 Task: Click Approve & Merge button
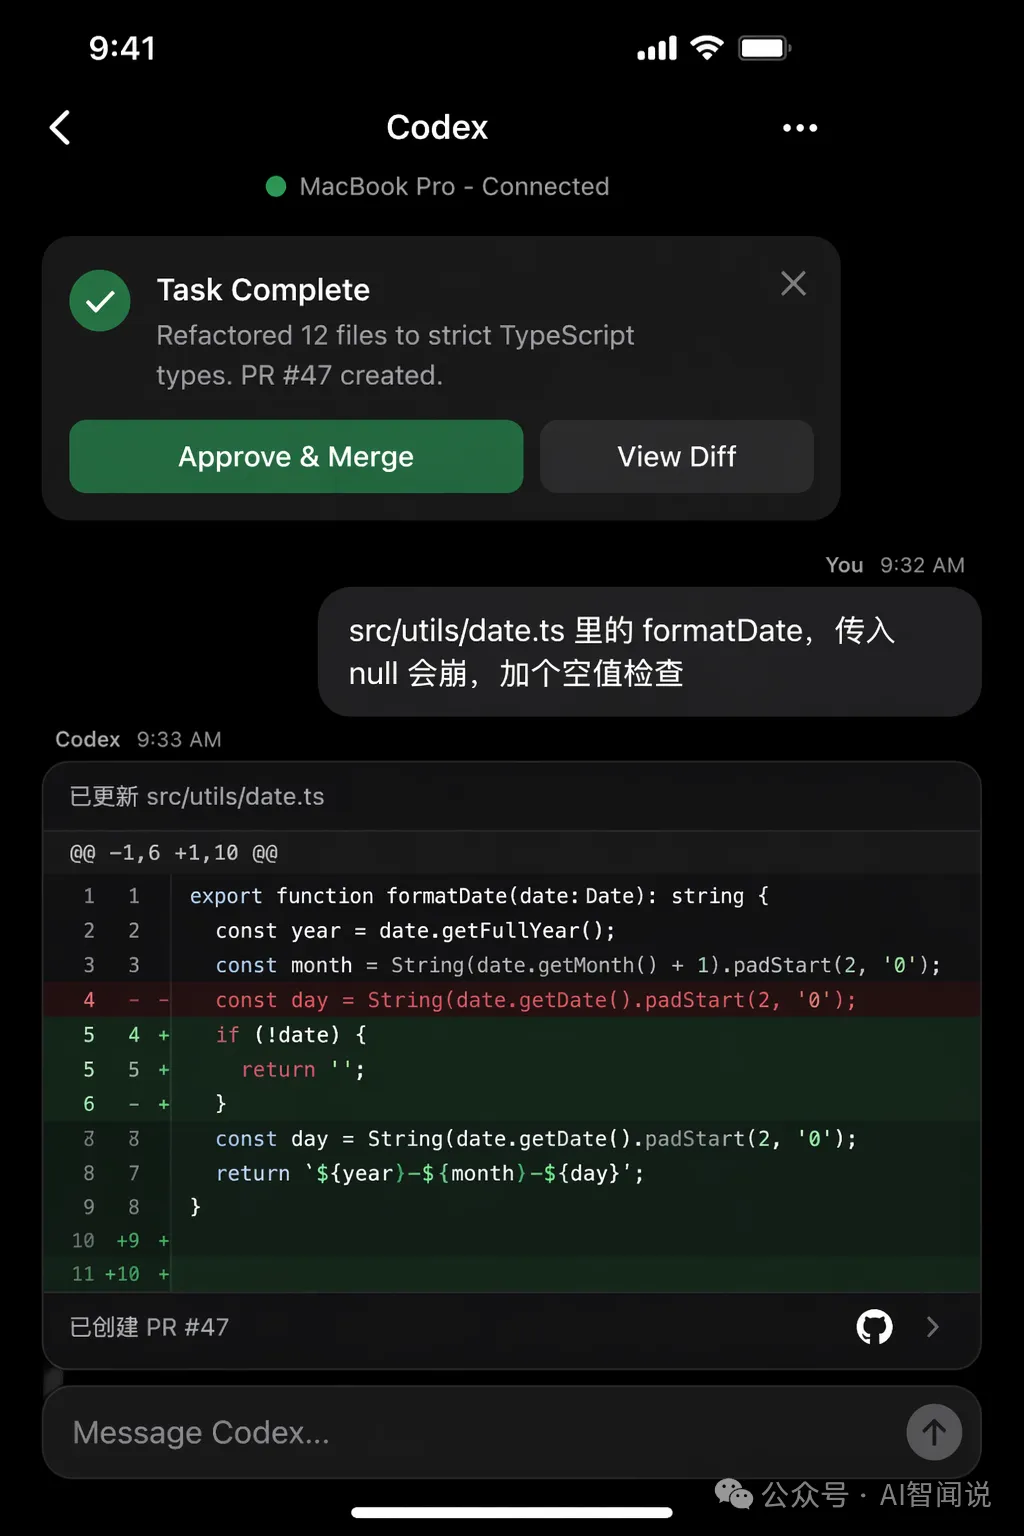[296, 456]
